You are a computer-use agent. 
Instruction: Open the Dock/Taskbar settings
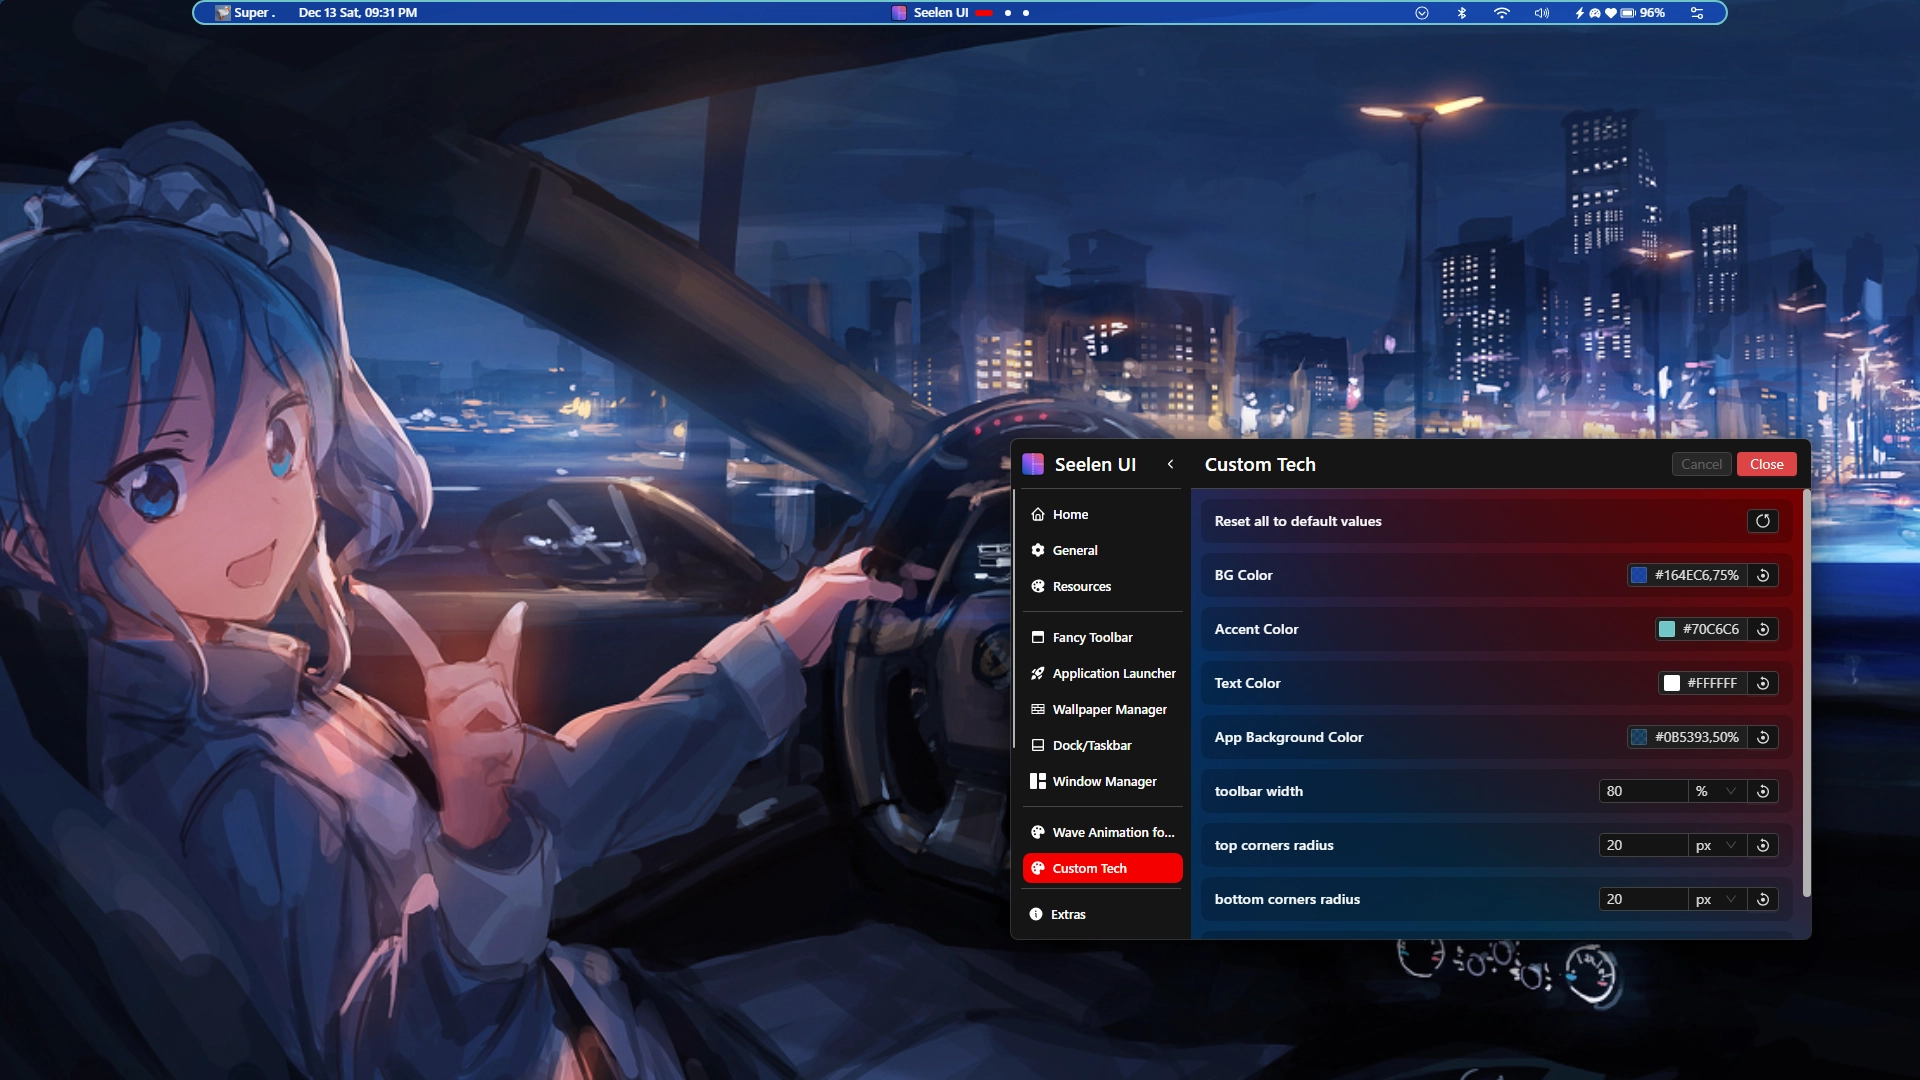click(1090, 745)
